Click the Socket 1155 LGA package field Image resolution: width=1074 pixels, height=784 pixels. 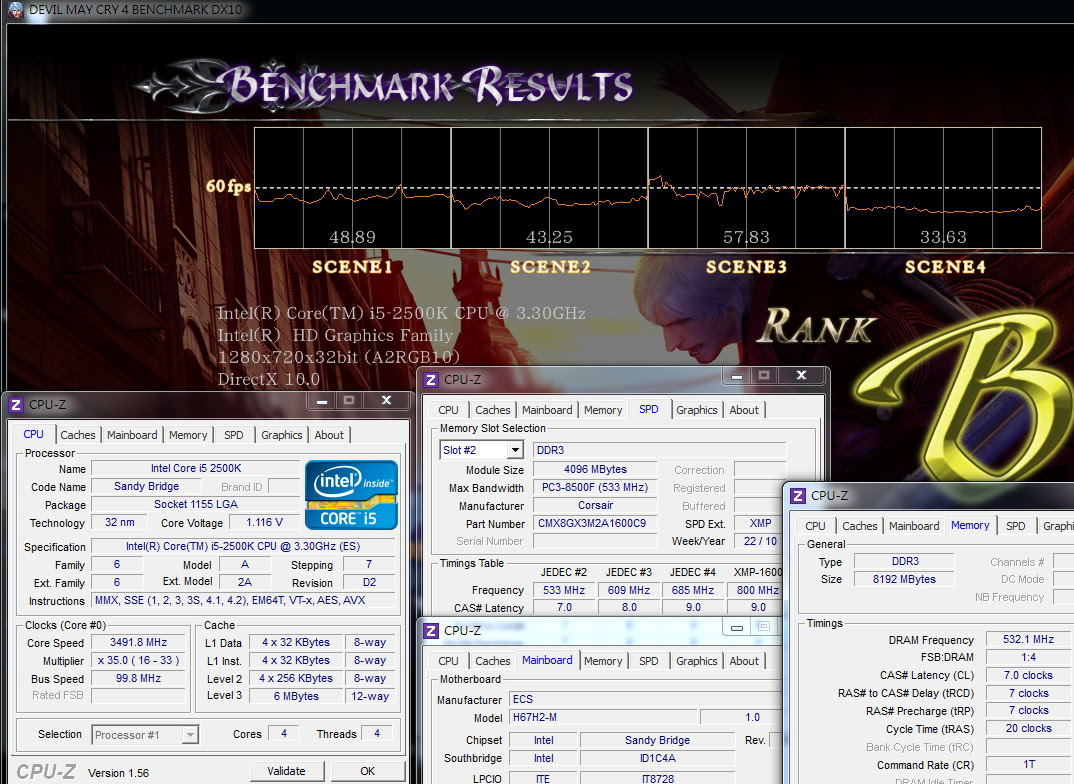pos(196,504)
